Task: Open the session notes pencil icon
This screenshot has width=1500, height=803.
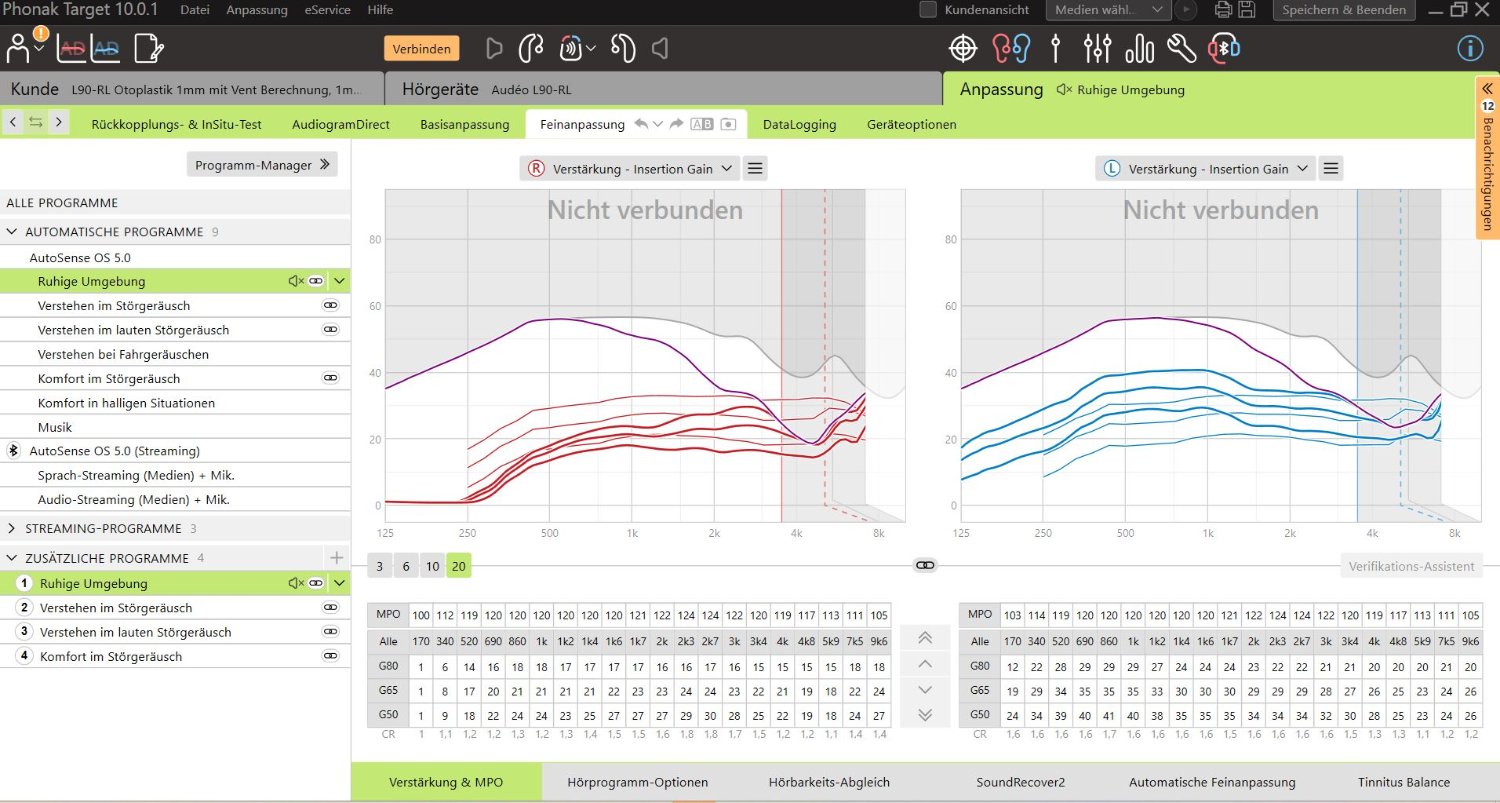Action: (148, 48)
